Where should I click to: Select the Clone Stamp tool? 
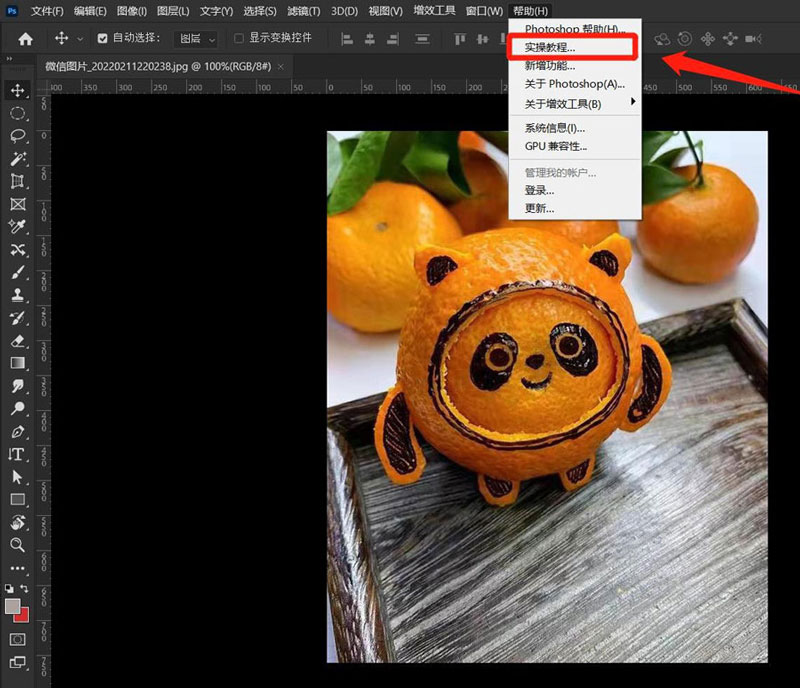click(17, 295)
